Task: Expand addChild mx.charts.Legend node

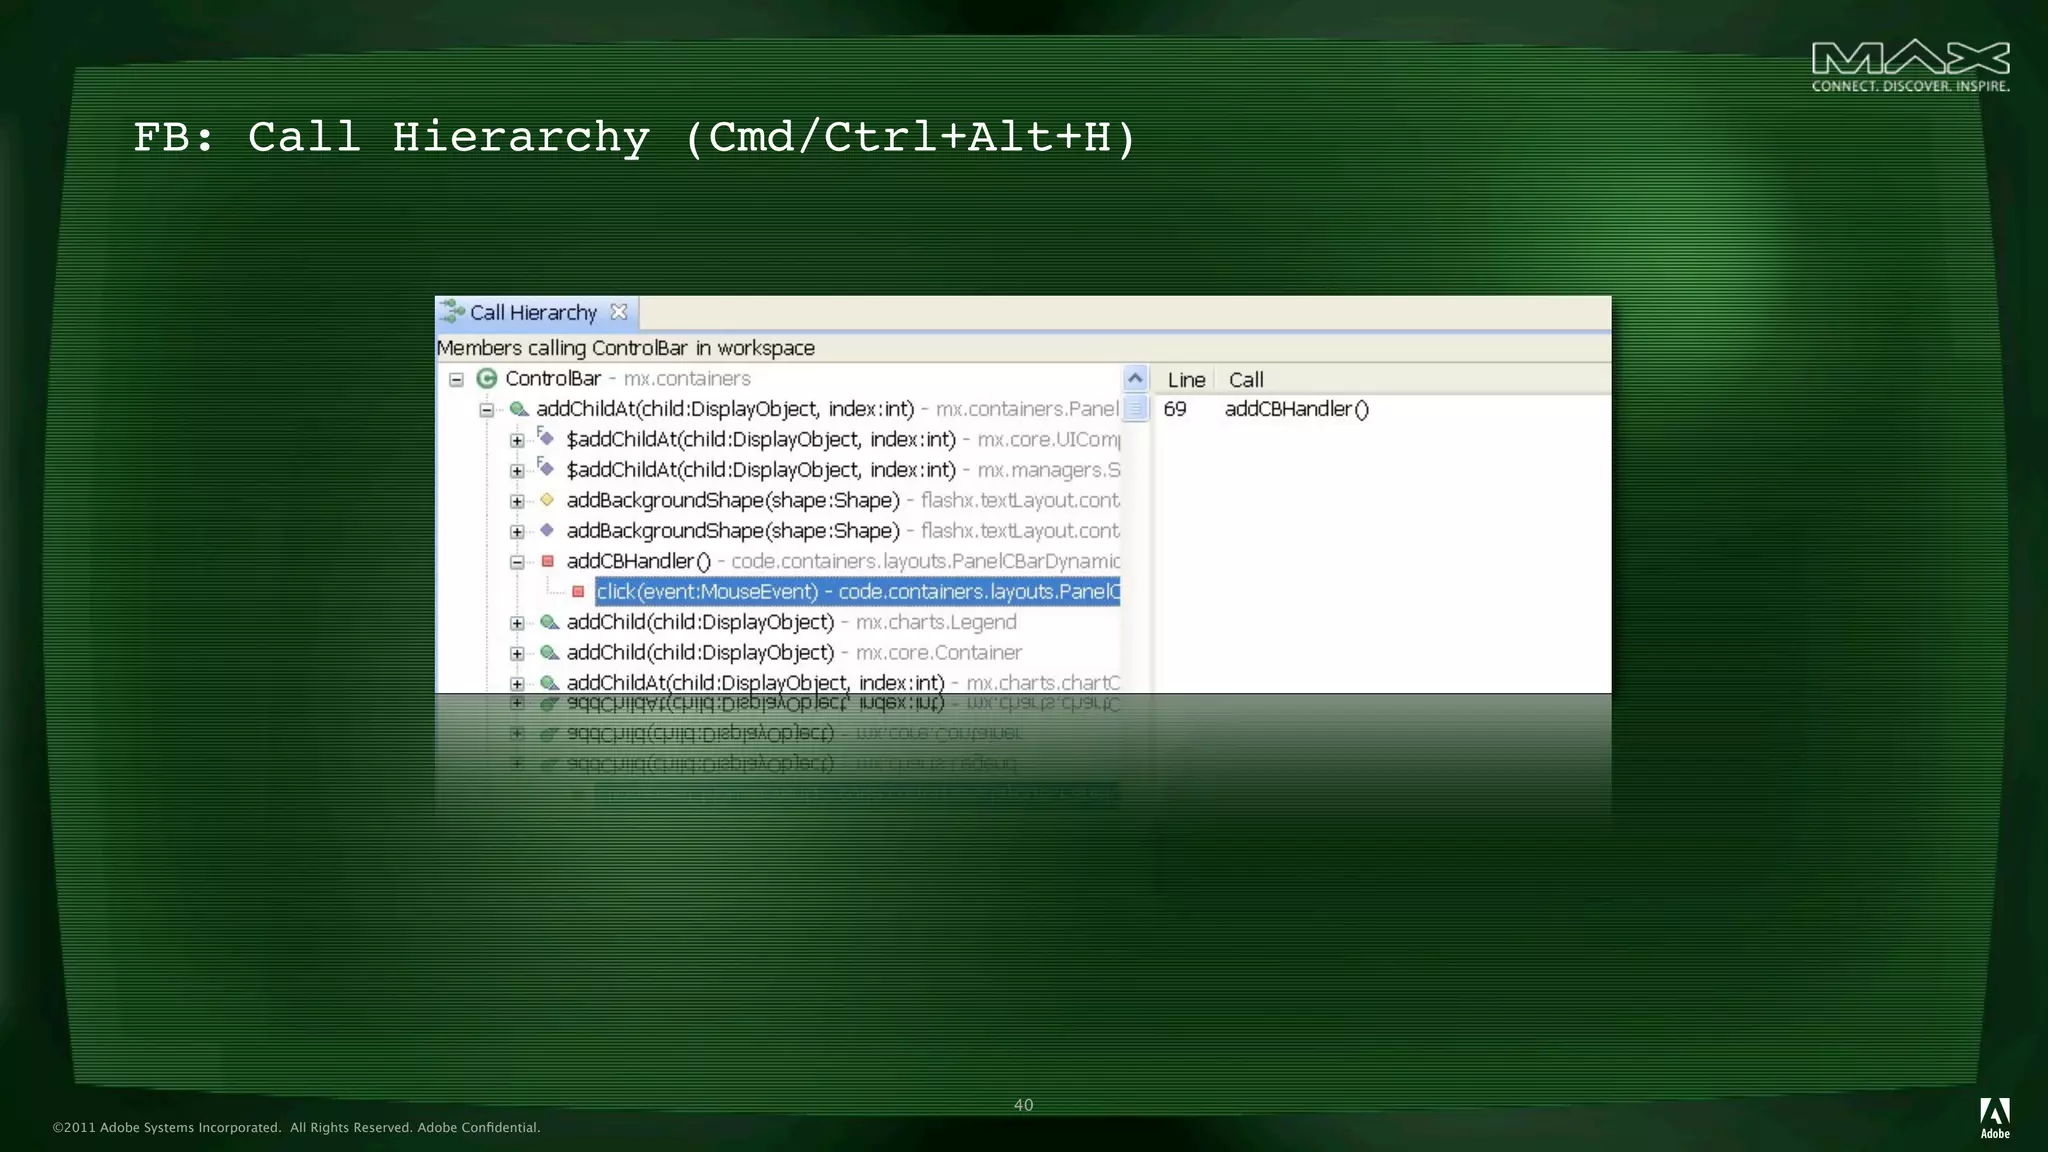Action: tap(517, 624)
